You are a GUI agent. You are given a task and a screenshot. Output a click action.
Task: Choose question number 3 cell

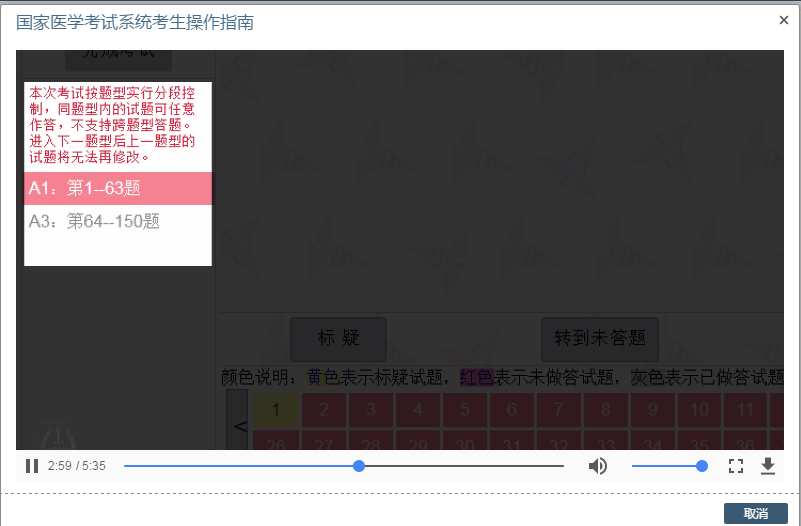pos(371,409)
